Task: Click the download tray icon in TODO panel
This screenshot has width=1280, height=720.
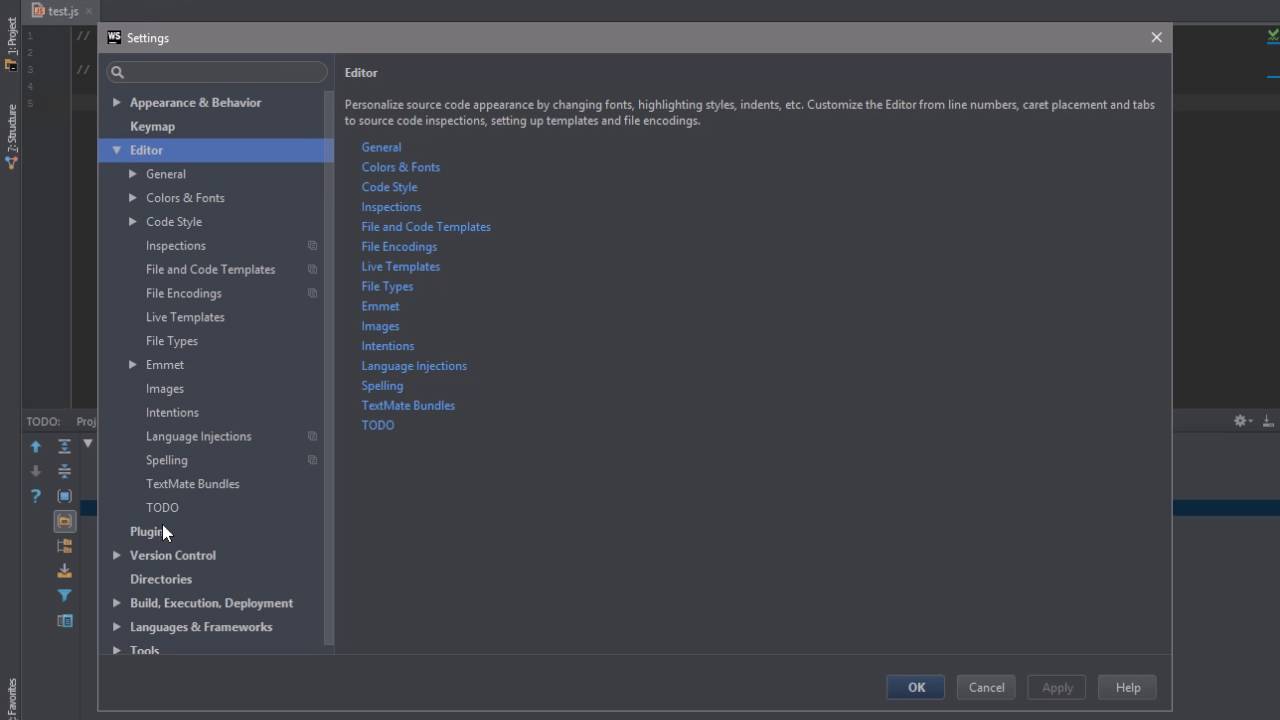Action: click(x=64, y=571)
